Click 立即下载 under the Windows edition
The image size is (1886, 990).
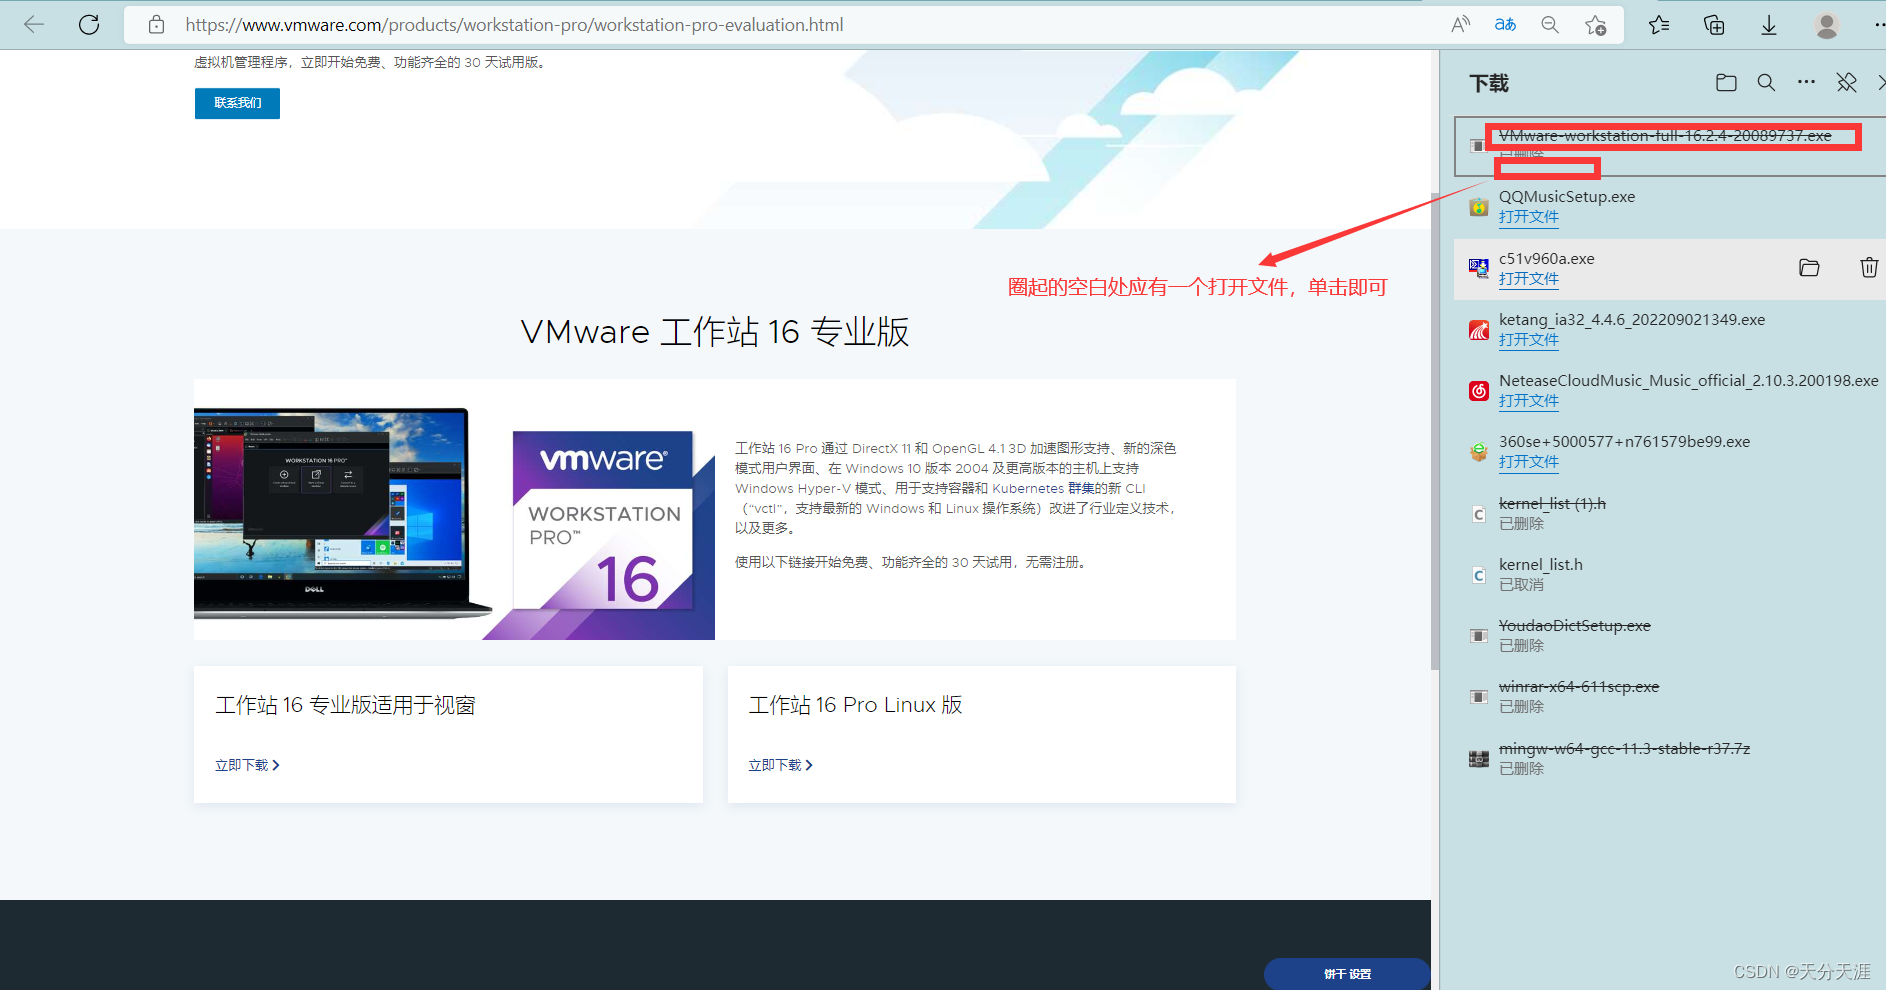tap(247, 765)
